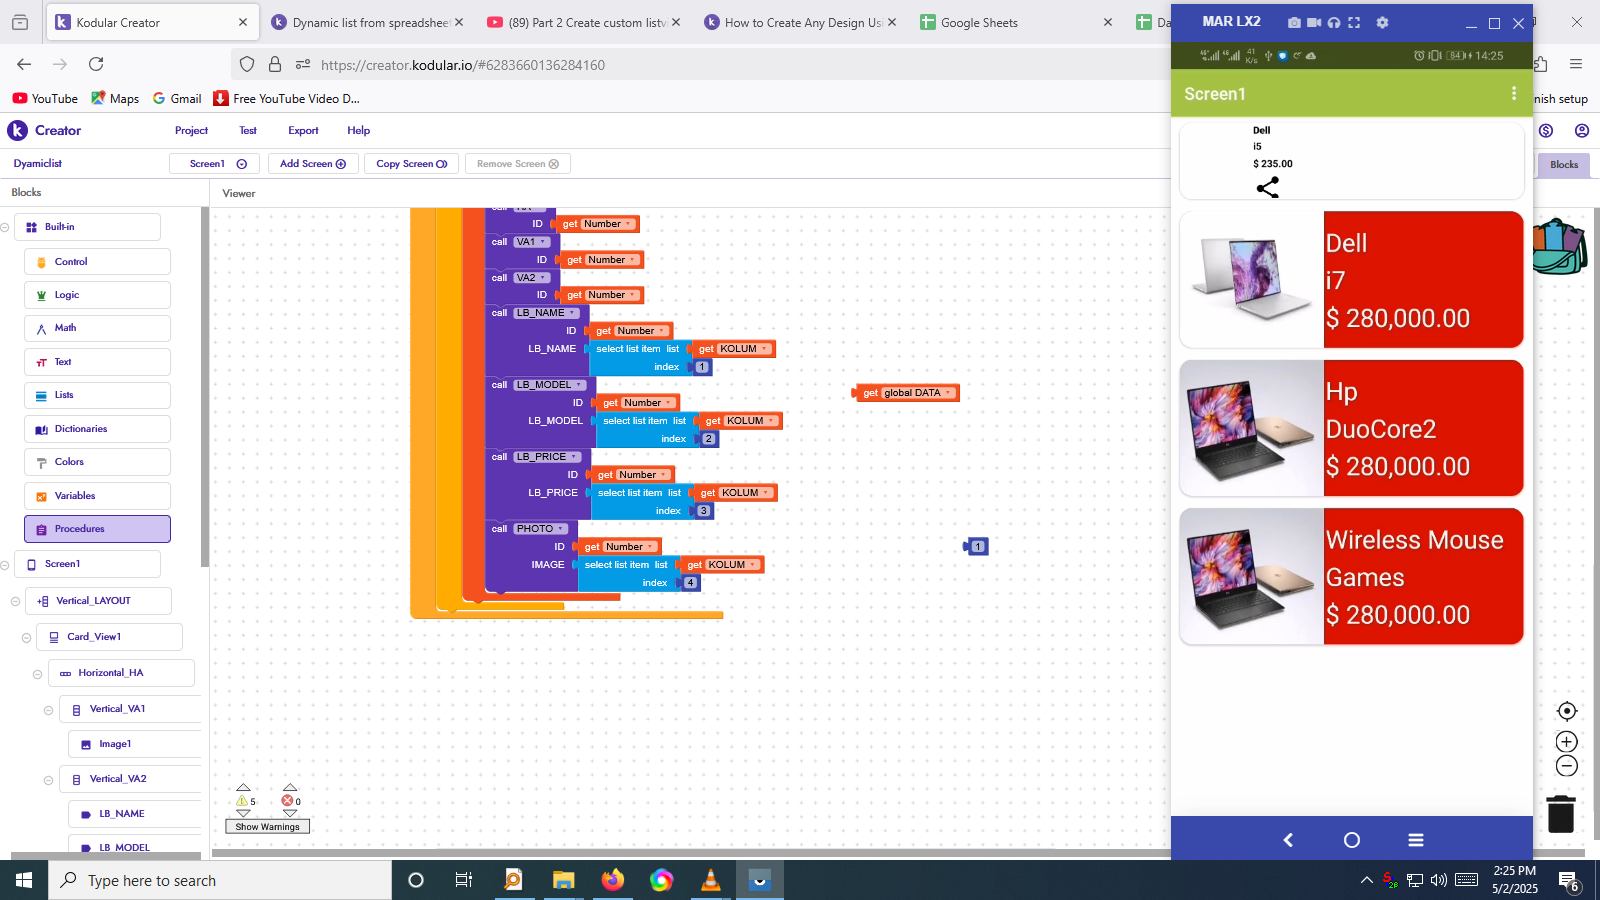Click the trash can in the workspace
This screenshot has width=1600, height=900.
tap(1561, 814)
